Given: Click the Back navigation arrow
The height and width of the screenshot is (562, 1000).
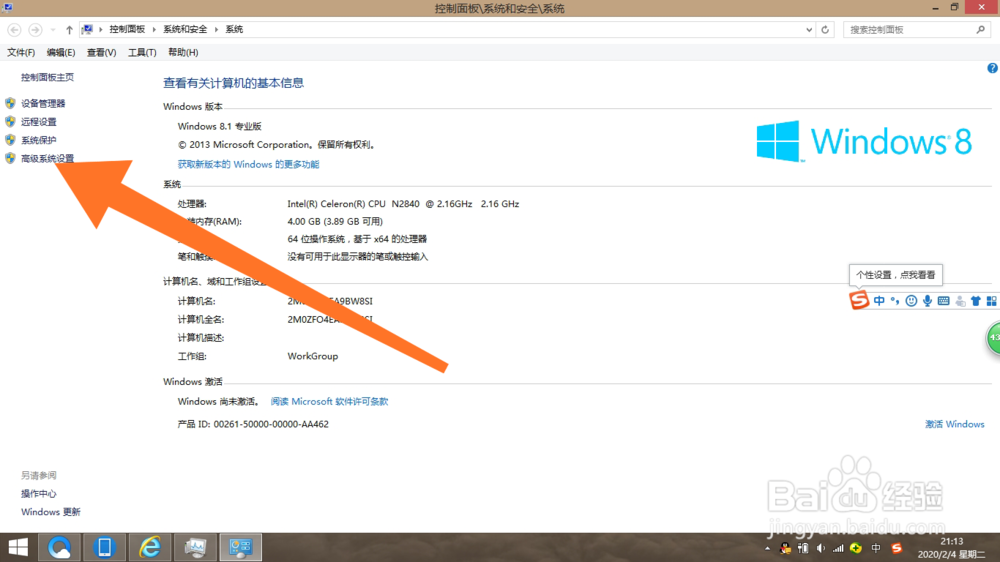Looking at the screenshot, I should click(x=14, y=30).
